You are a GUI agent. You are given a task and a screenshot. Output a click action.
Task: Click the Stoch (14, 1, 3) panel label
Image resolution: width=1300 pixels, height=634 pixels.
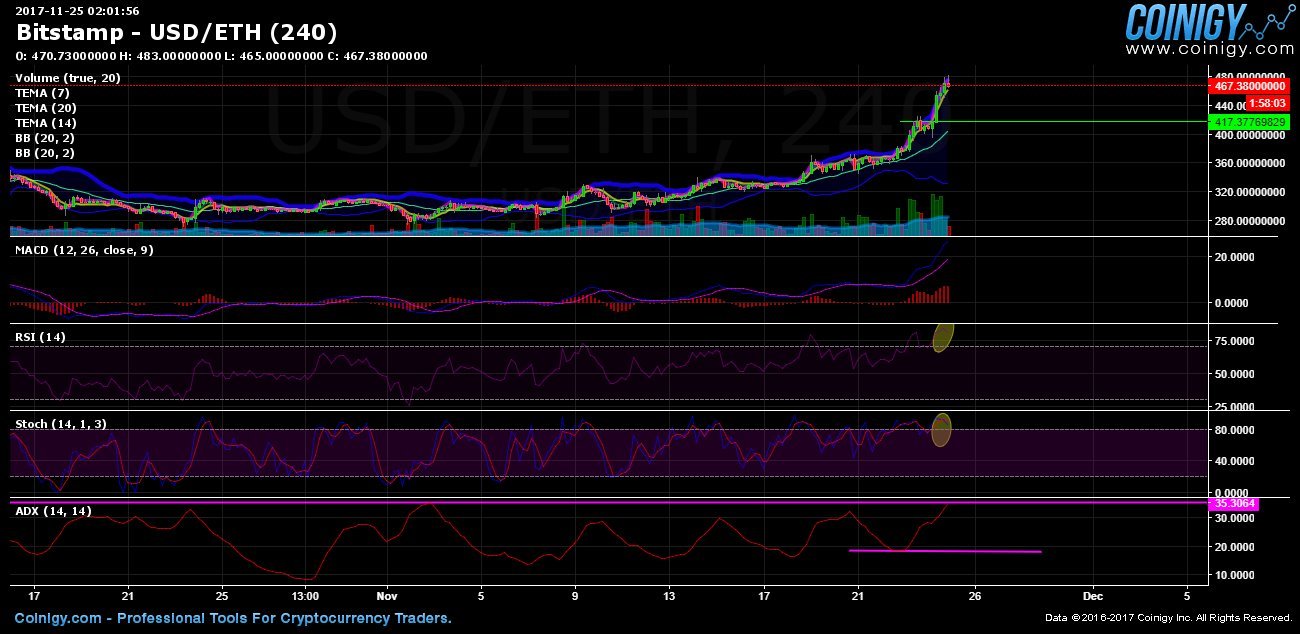coord(61,424)
